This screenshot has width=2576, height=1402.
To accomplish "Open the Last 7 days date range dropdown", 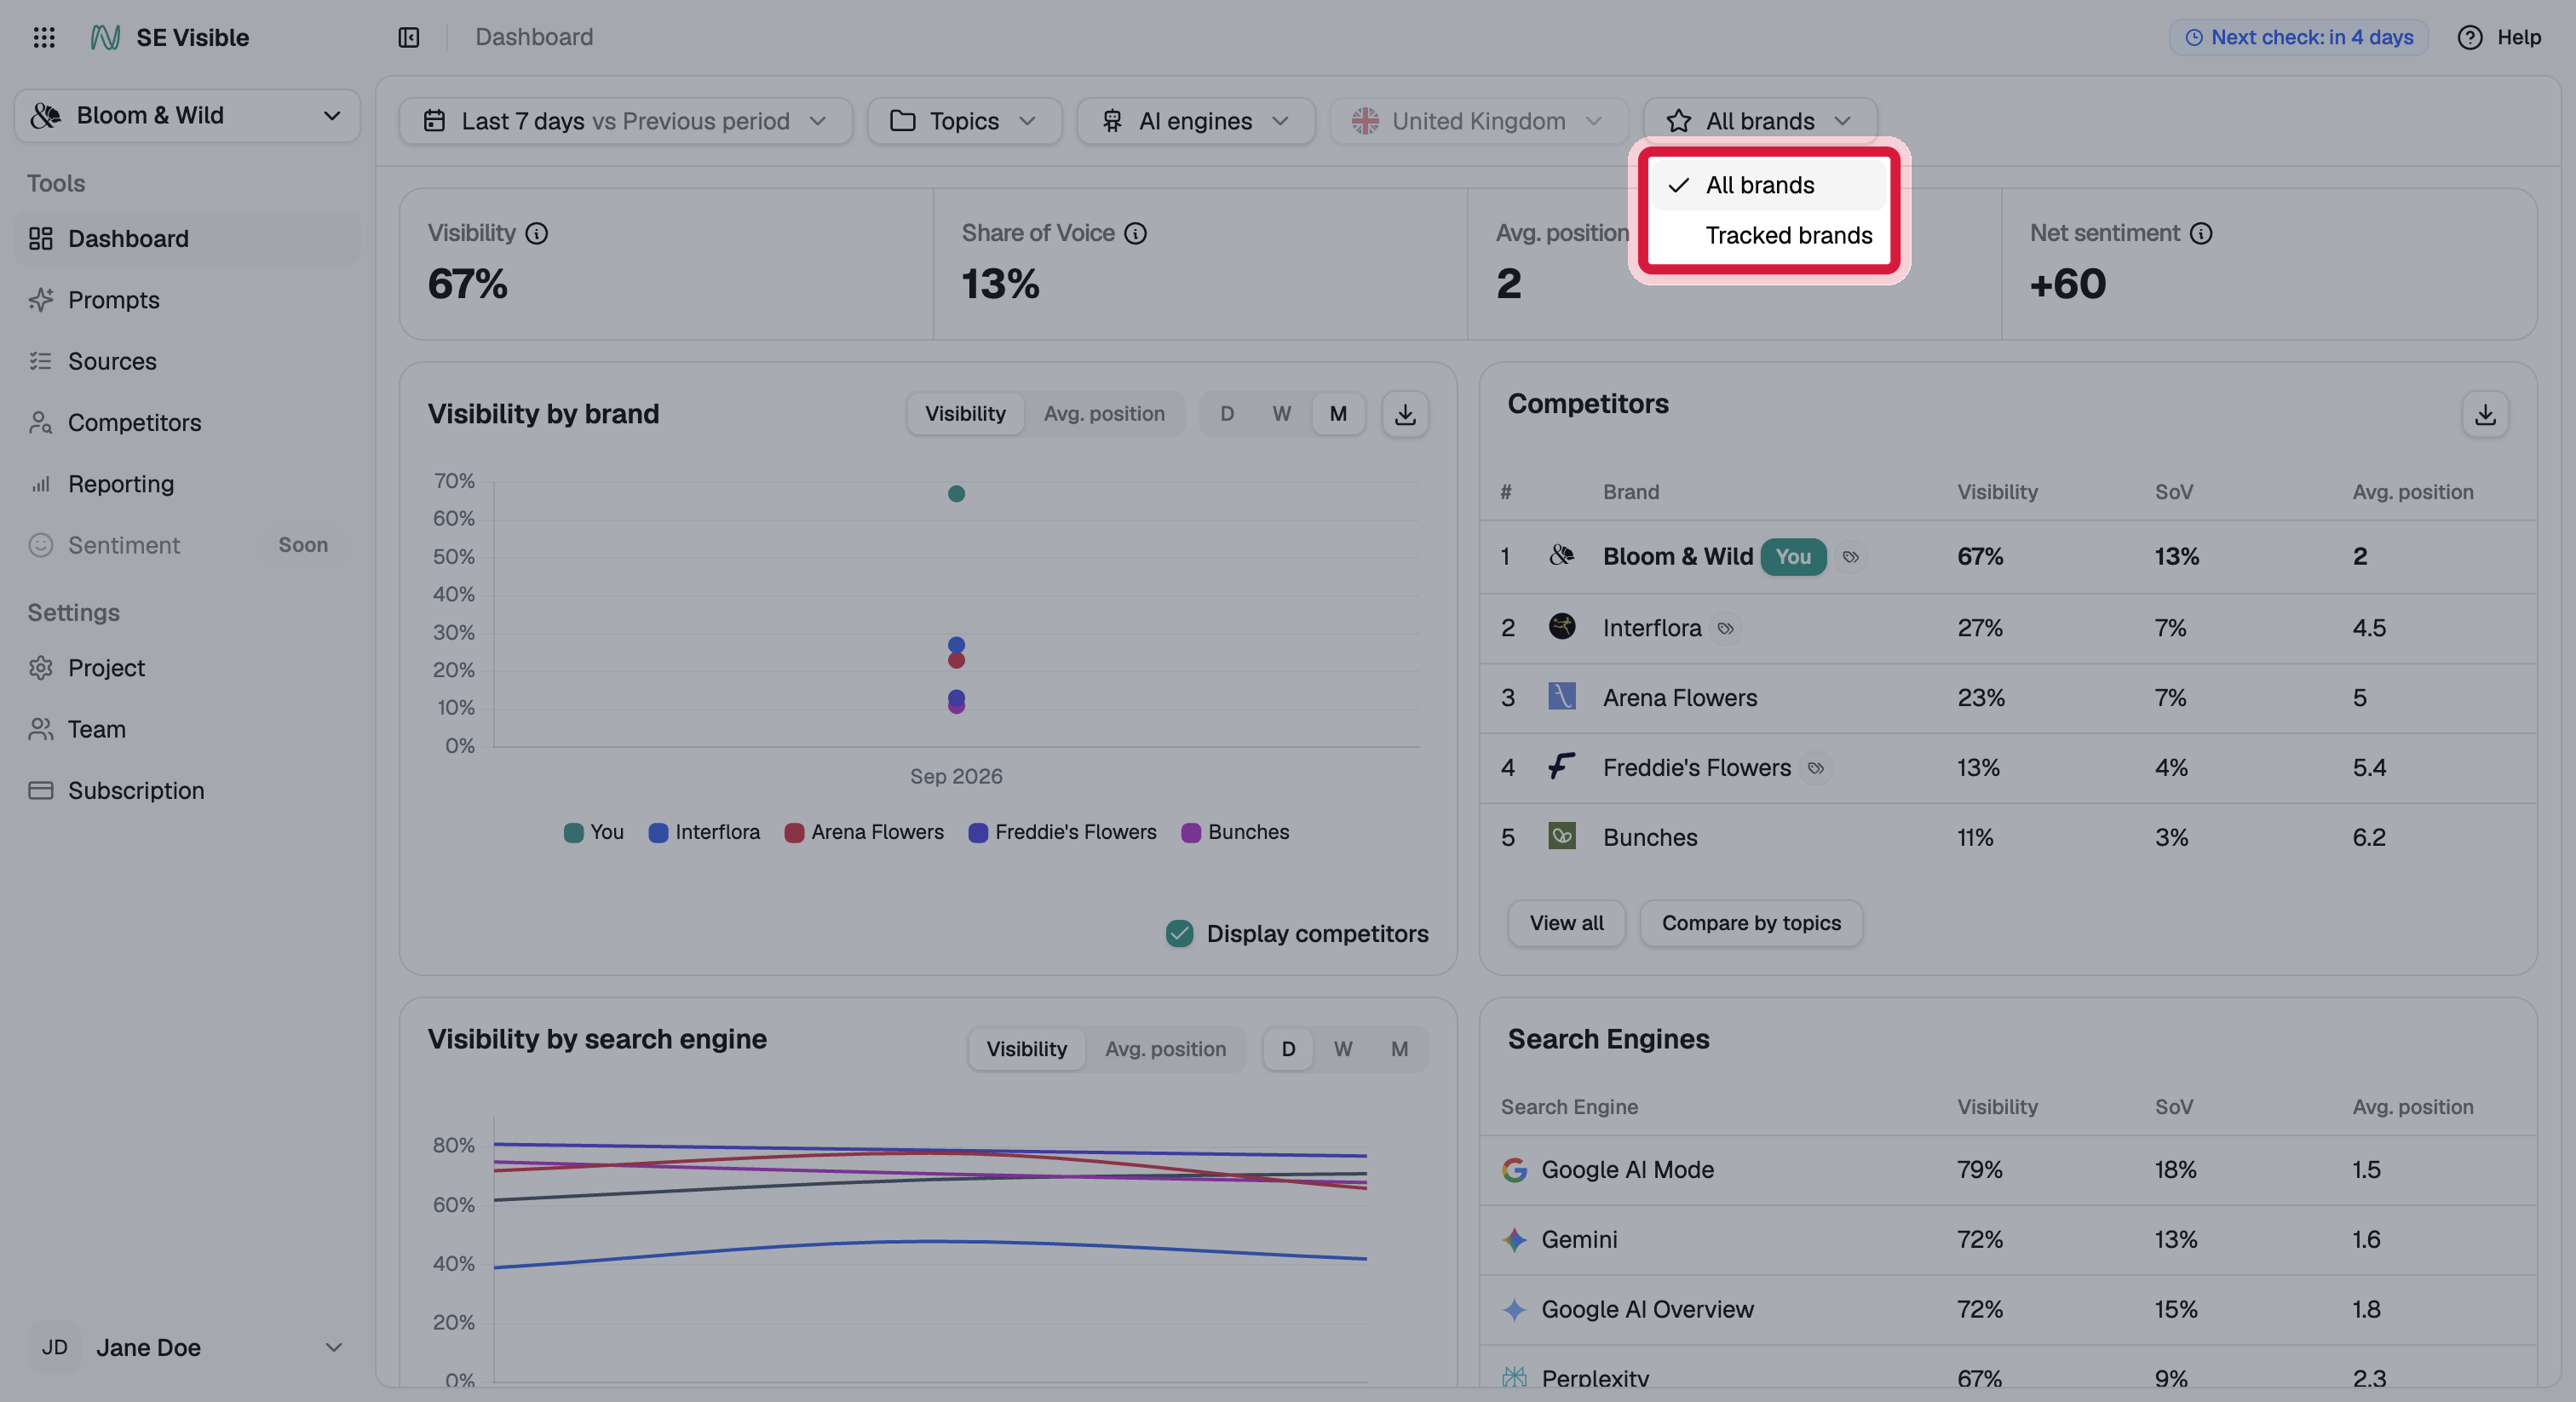I will point(625,121).
